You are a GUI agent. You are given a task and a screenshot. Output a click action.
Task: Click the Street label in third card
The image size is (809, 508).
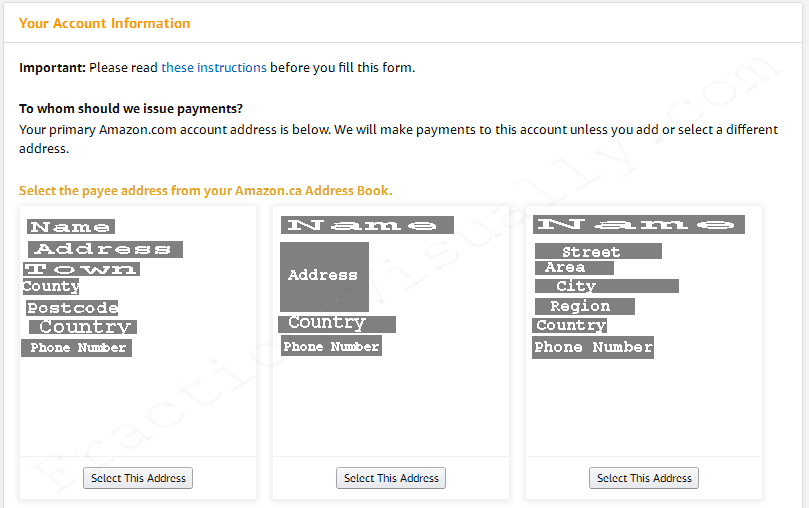coord(598,251)
